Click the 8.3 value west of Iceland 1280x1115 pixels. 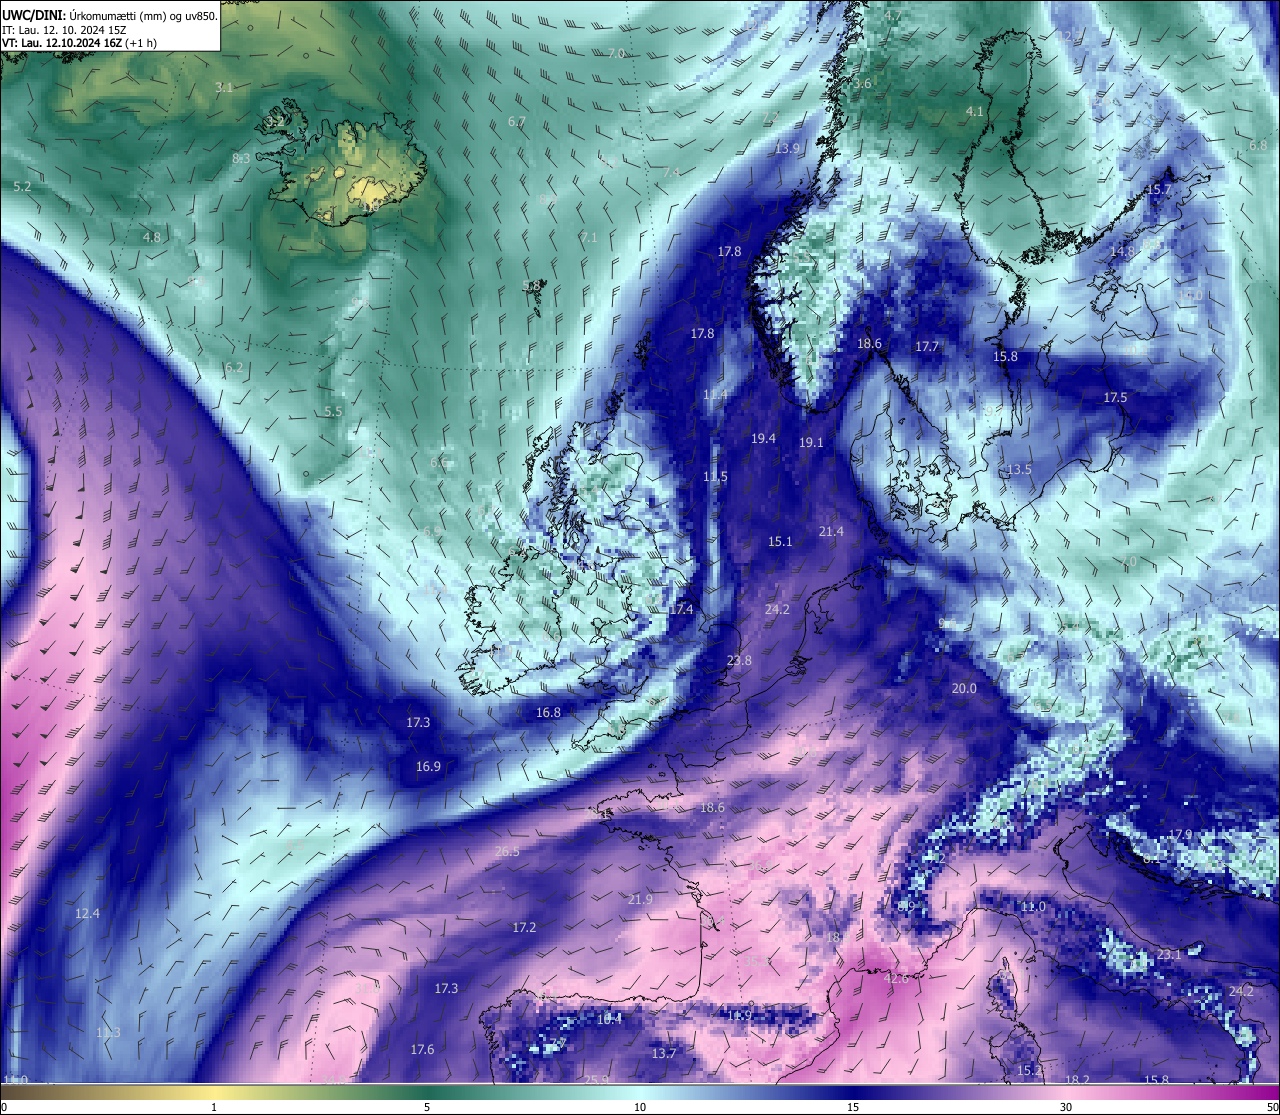tap(242, 159)
